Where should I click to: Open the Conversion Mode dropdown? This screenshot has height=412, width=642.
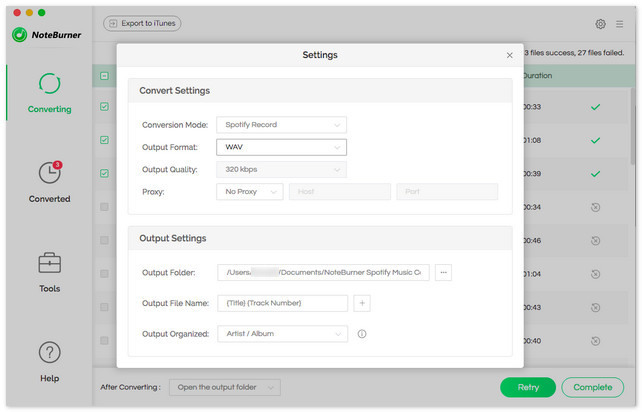coord(281,125)
